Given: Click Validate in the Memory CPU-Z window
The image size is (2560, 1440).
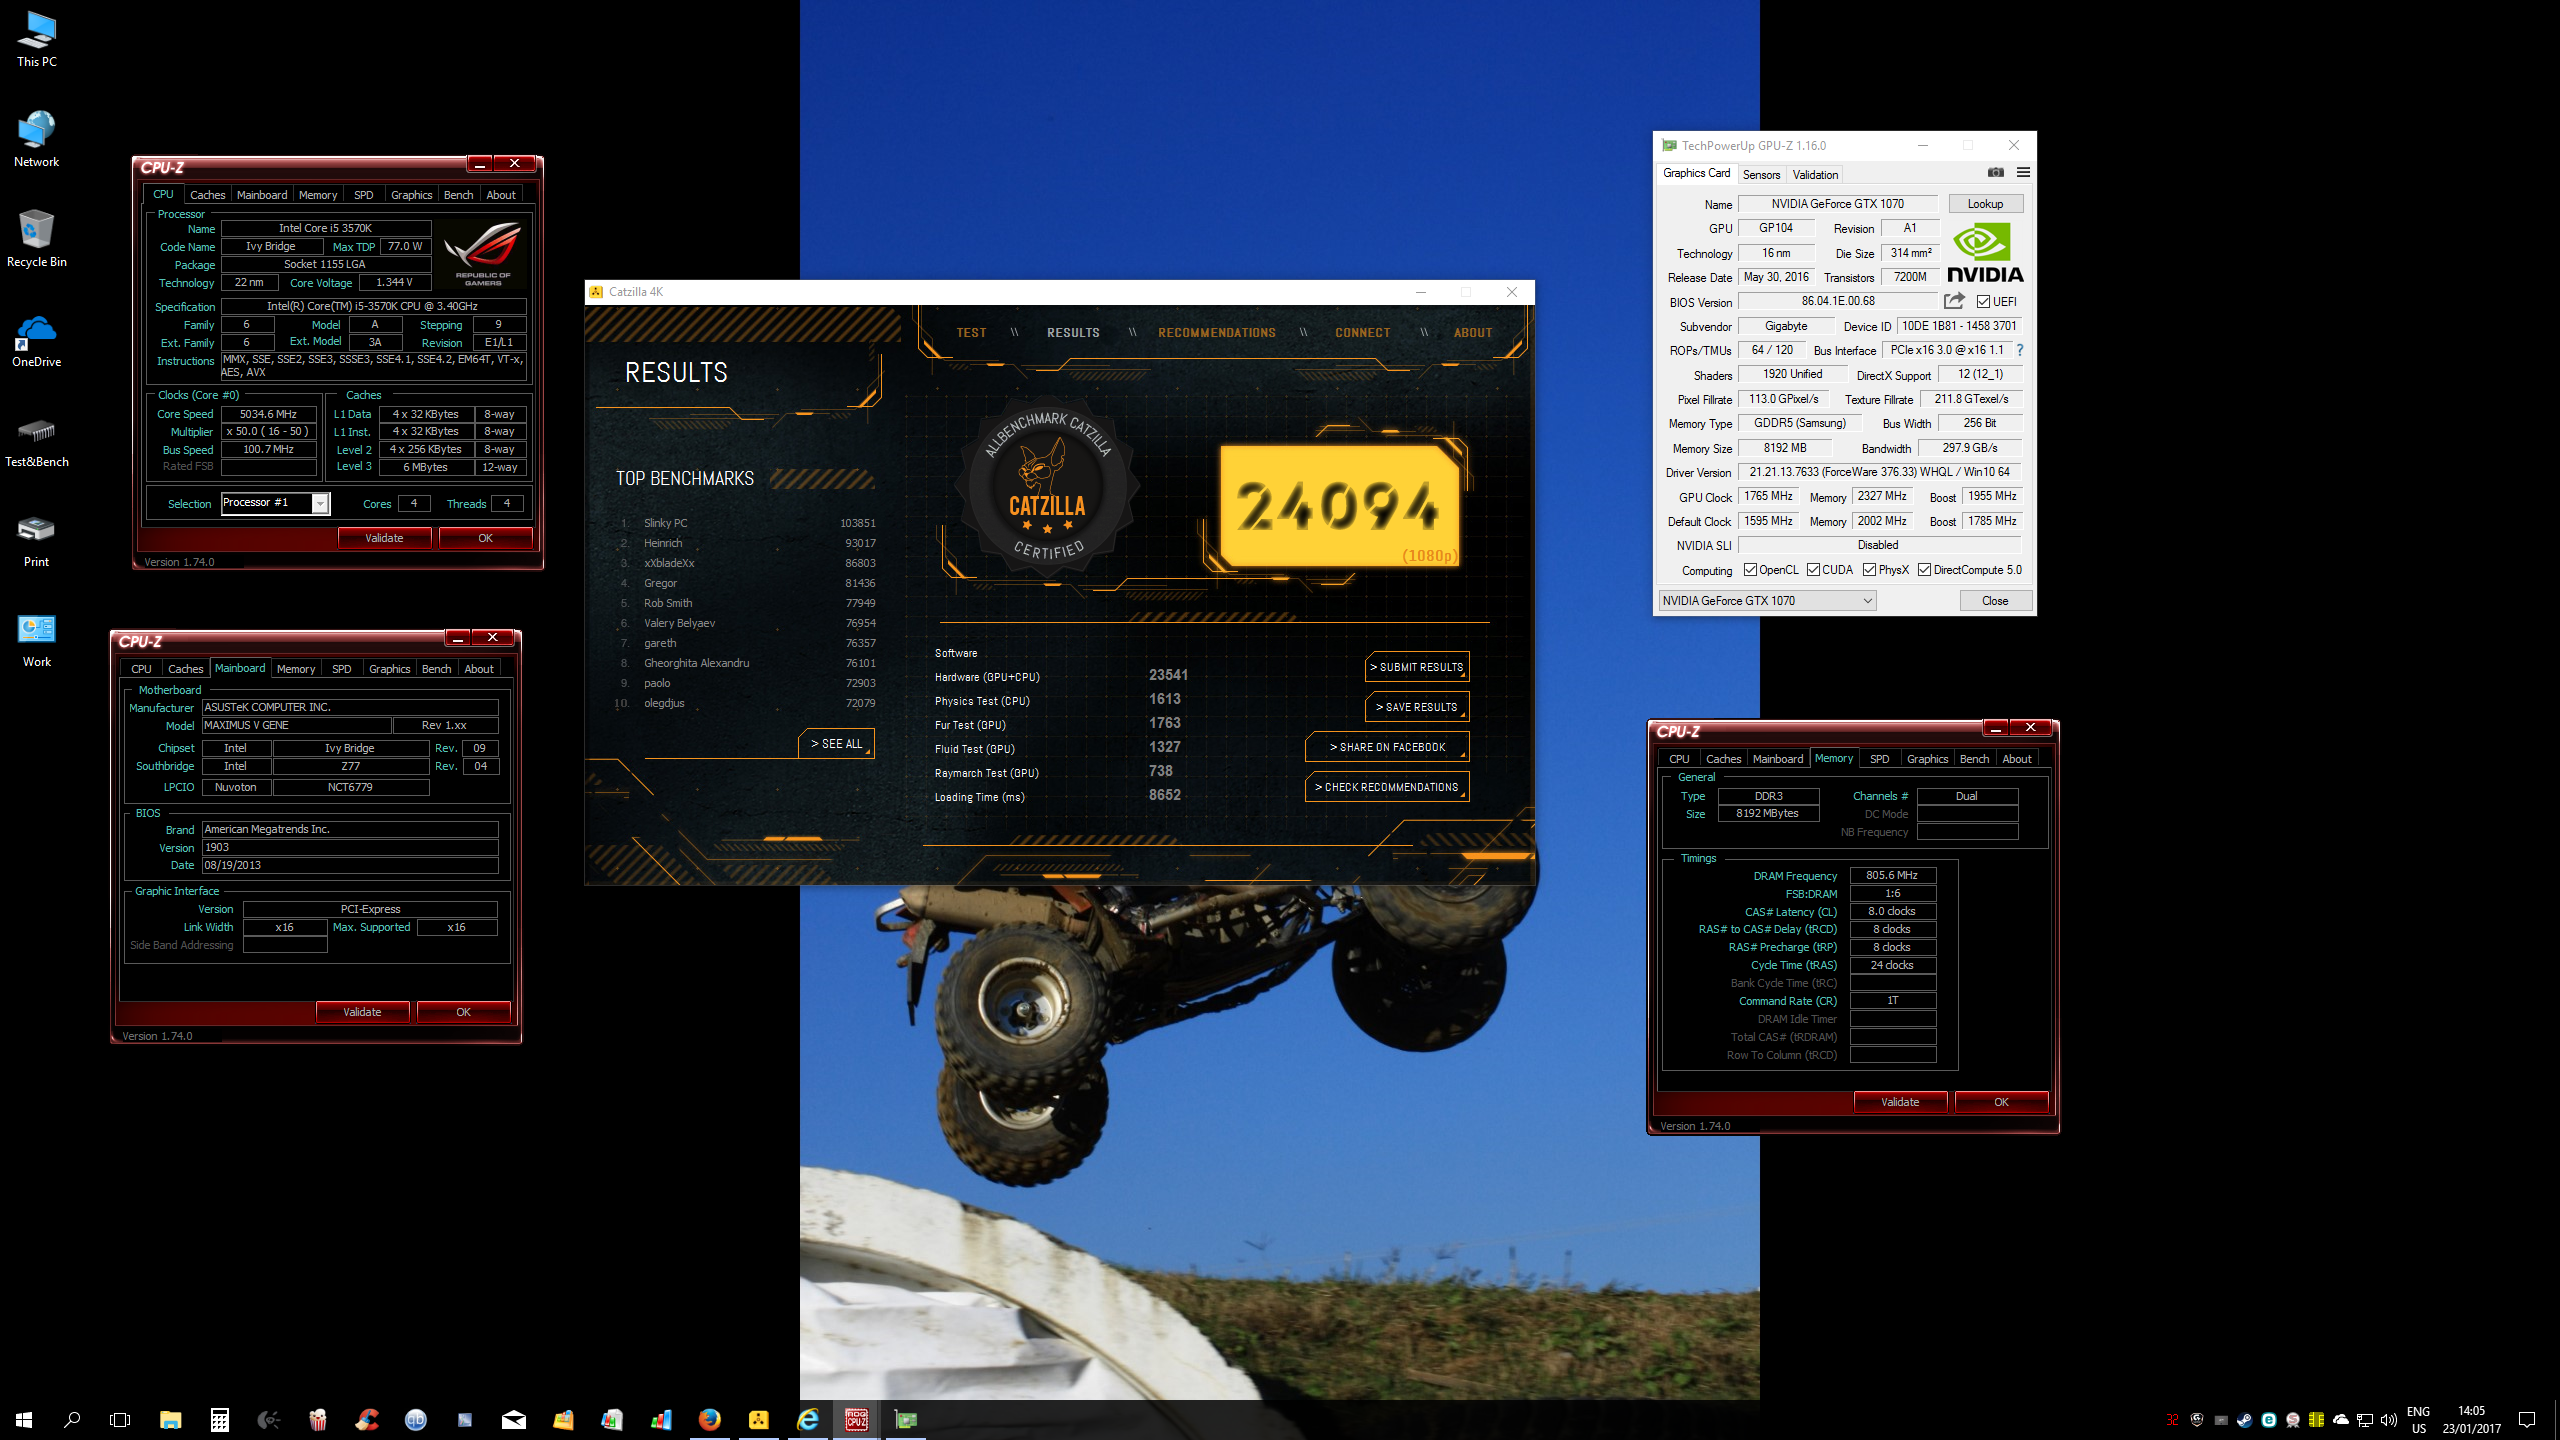Looking at the screenshot, I should [x=1900, y=1102].
